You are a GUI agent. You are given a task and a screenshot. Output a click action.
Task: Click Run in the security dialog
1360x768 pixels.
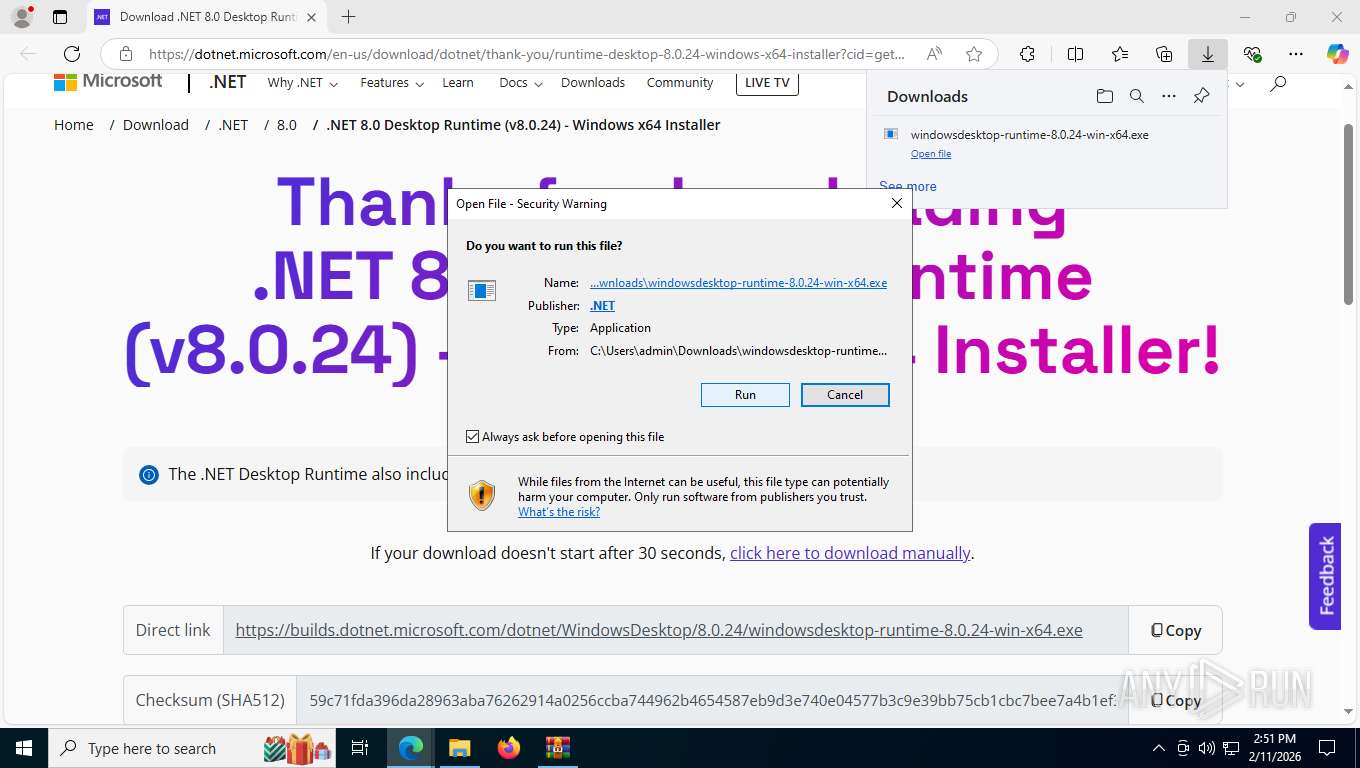click(x=745, y=395)
